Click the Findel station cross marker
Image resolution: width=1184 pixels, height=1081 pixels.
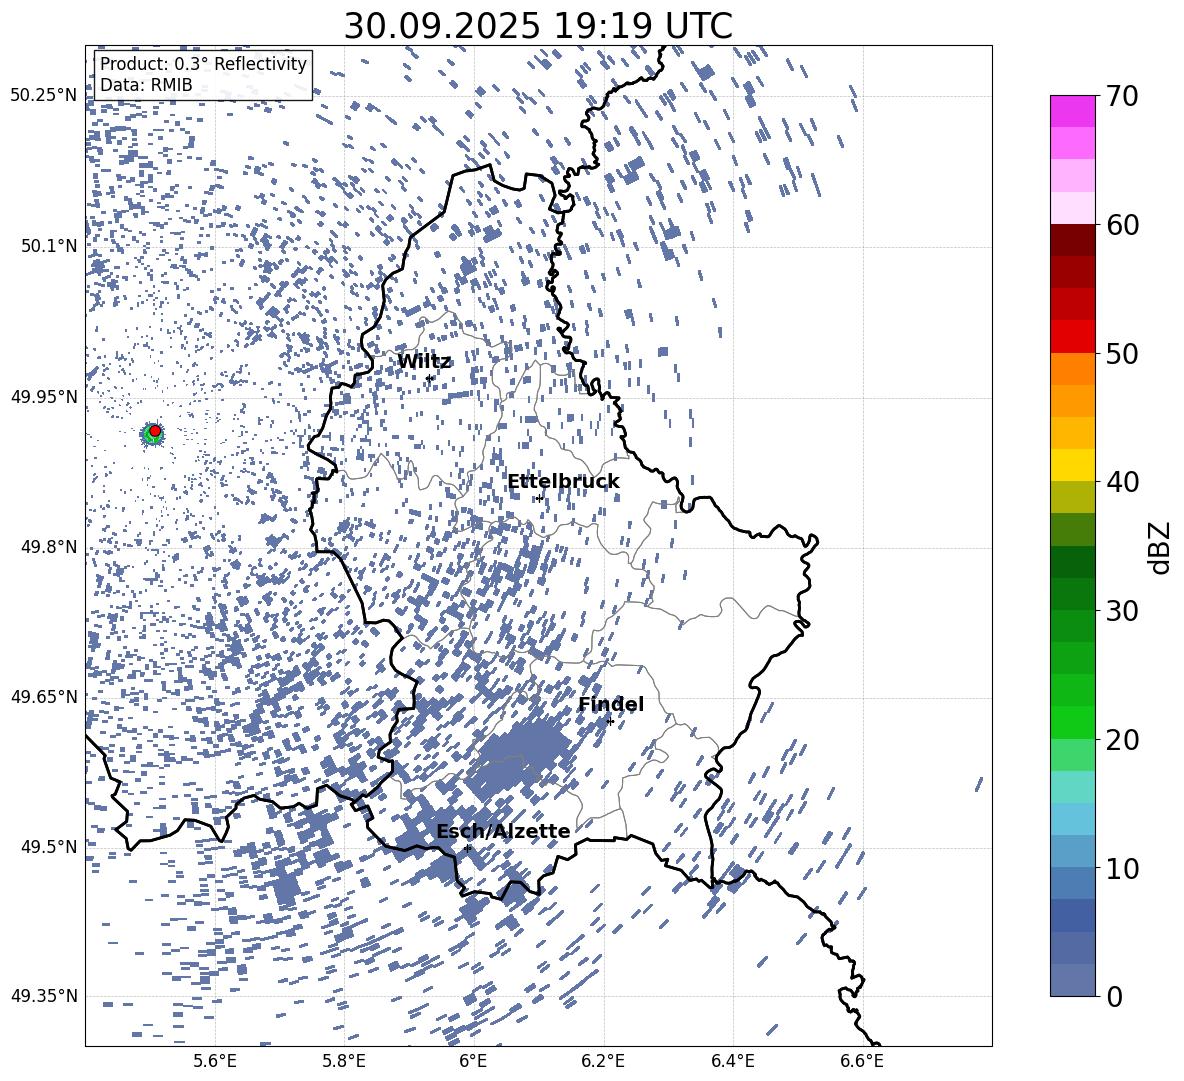coord(610,721)
